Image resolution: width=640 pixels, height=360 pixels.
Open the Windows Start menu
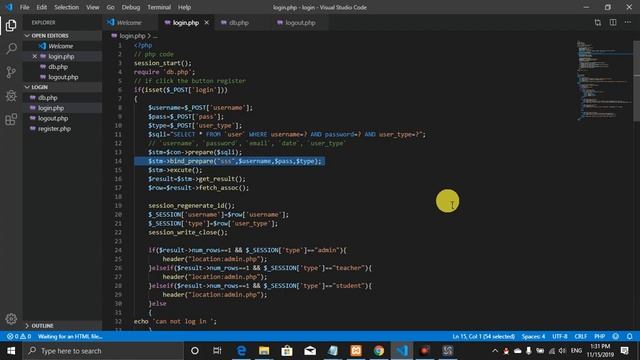[11, 351]
